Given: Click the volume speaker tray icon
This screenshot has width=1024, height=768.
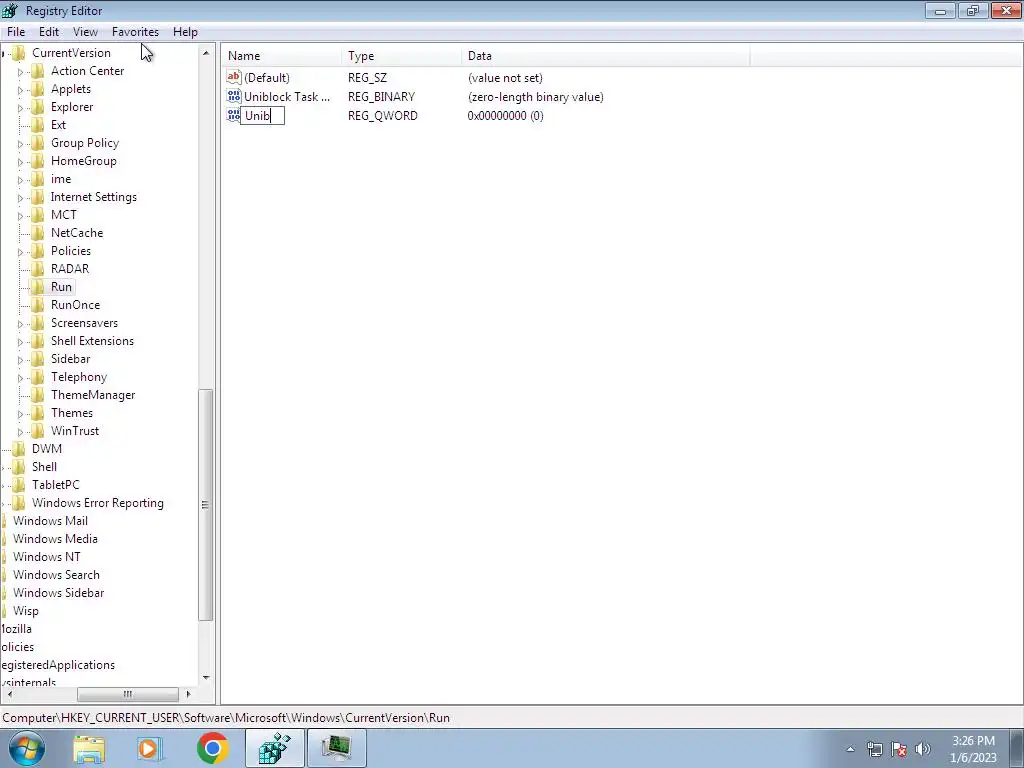Looking at the screenshot, I should (923, 749).
